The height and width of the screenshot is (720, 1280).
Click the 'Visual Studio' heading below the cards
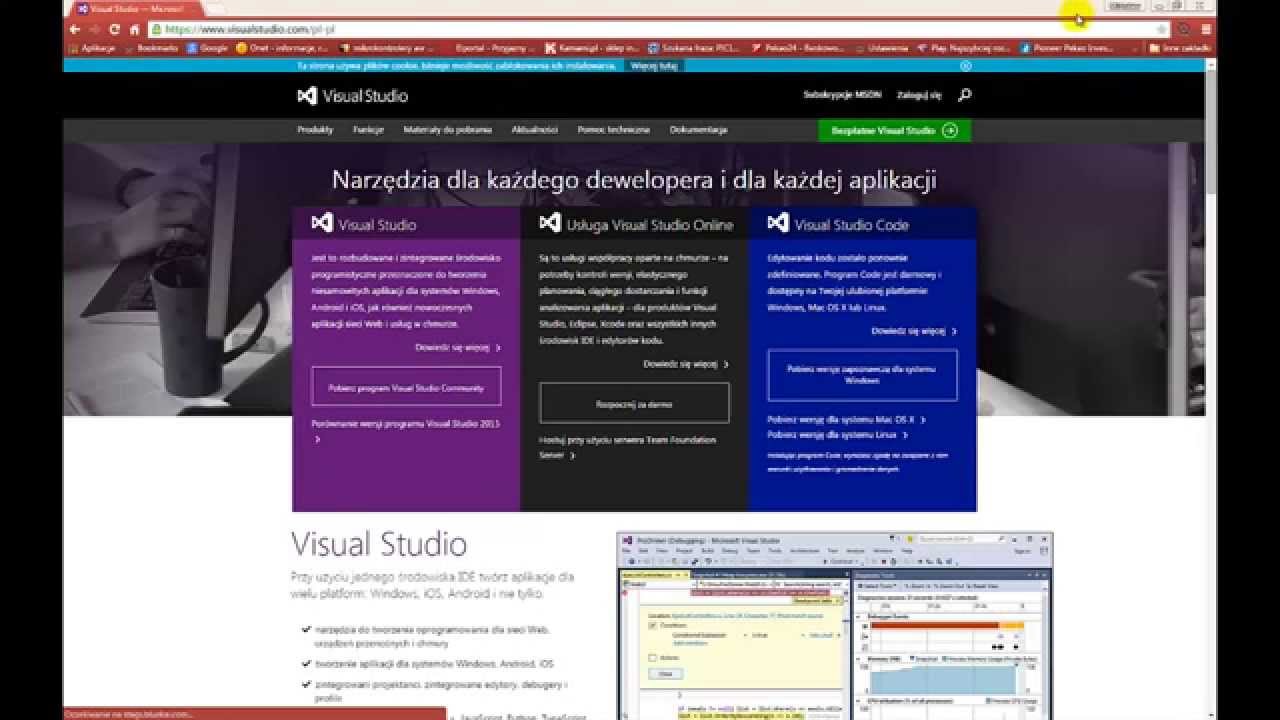379,544
